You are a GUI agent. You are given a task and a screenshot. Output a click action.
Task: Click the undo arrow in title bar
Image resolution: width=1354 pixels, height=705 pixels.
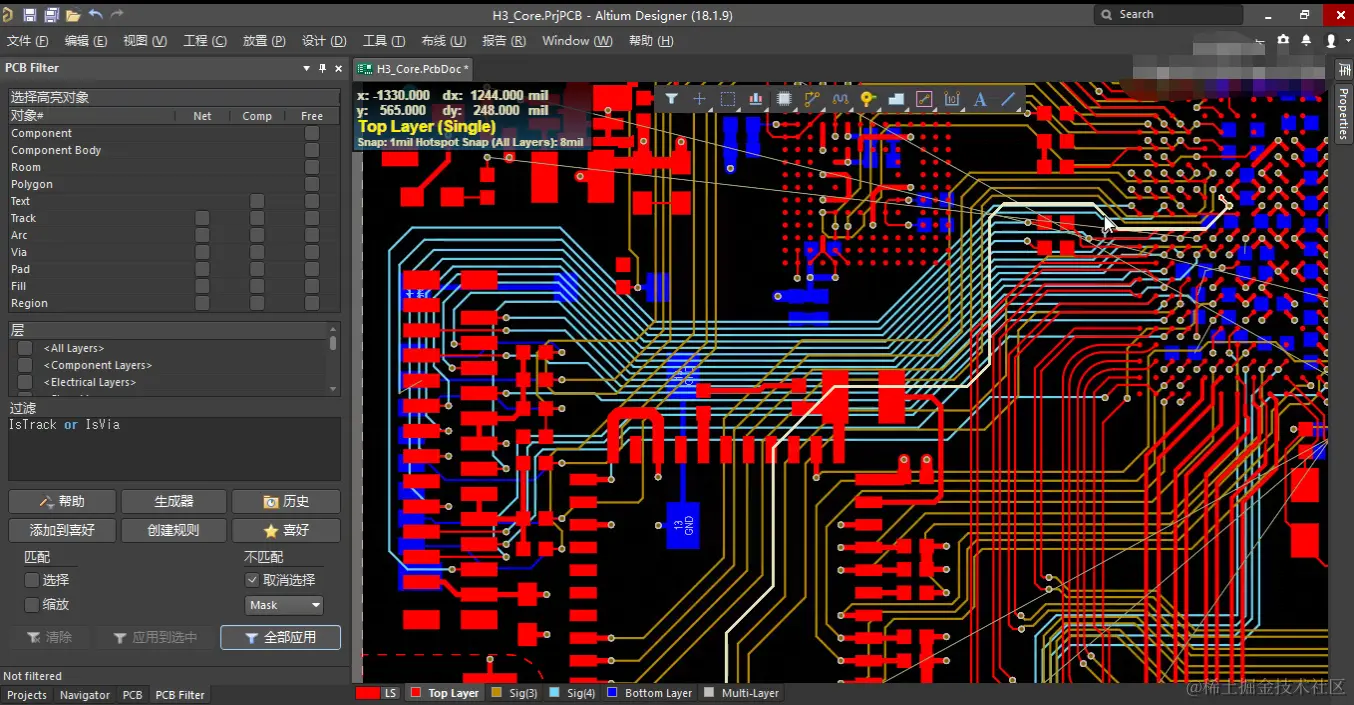(x=96, y=15)
